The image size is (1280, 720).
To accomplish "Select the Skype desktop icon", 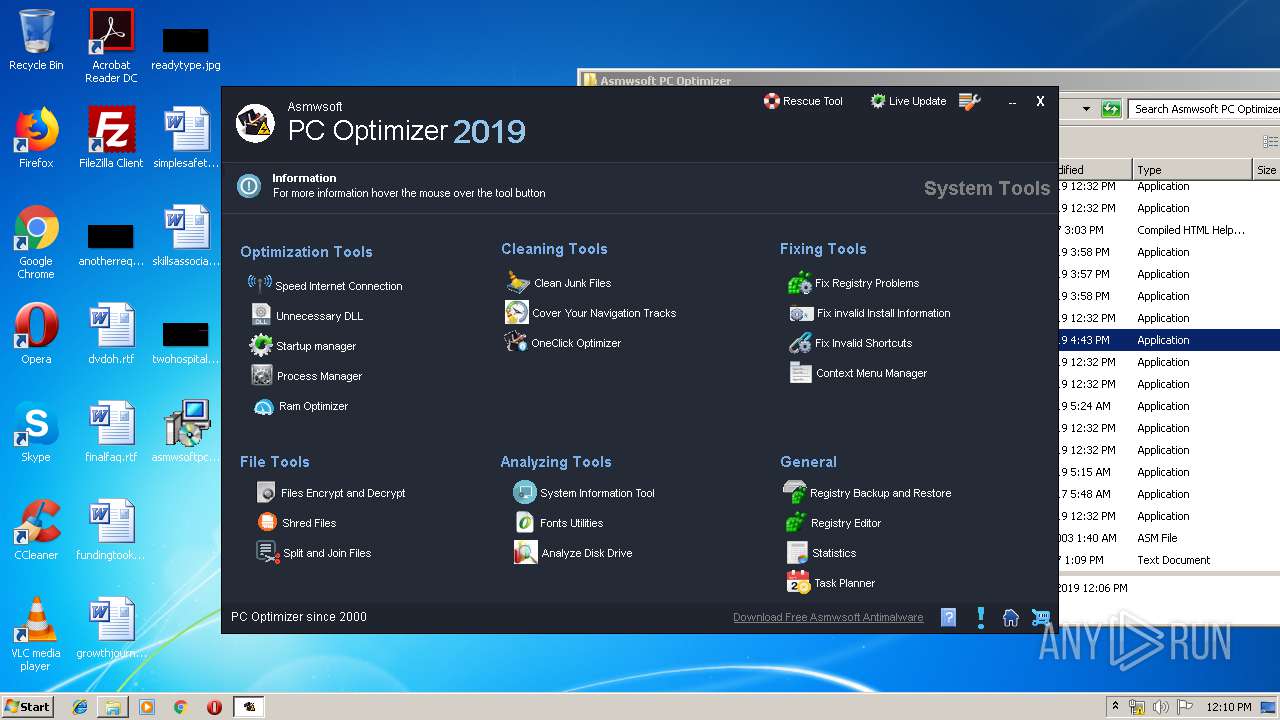I will [36, 432].
